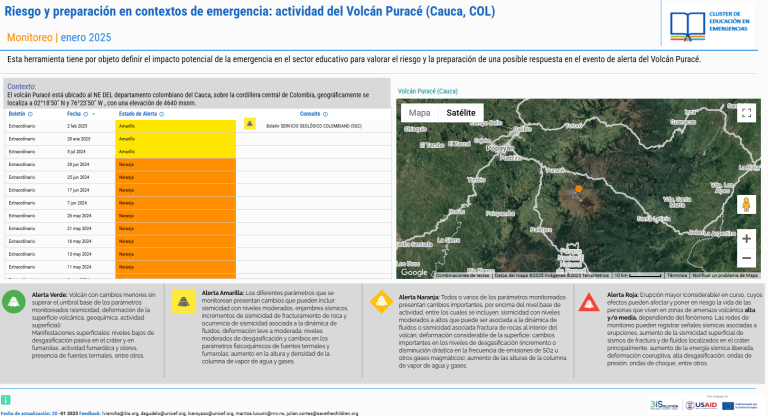The width and height of the screenshot is (768, 416).
Task: Switch map view to Mapa
Action: [419, 113]
